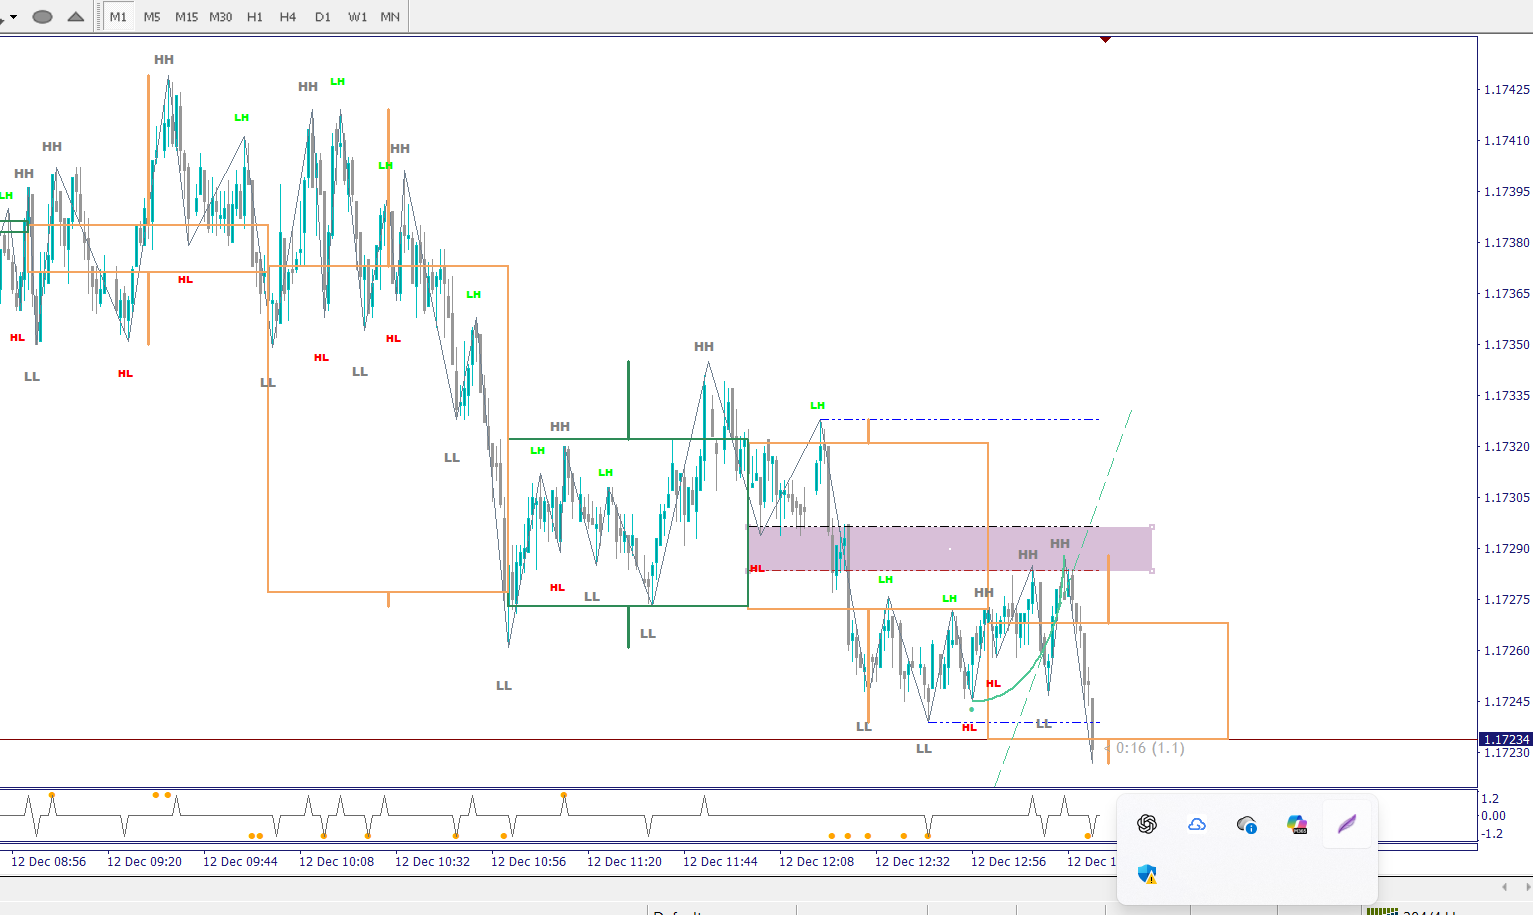Click the purple feather tray icon
This screenshot has height=915, width=1533.
(1347, 824)
